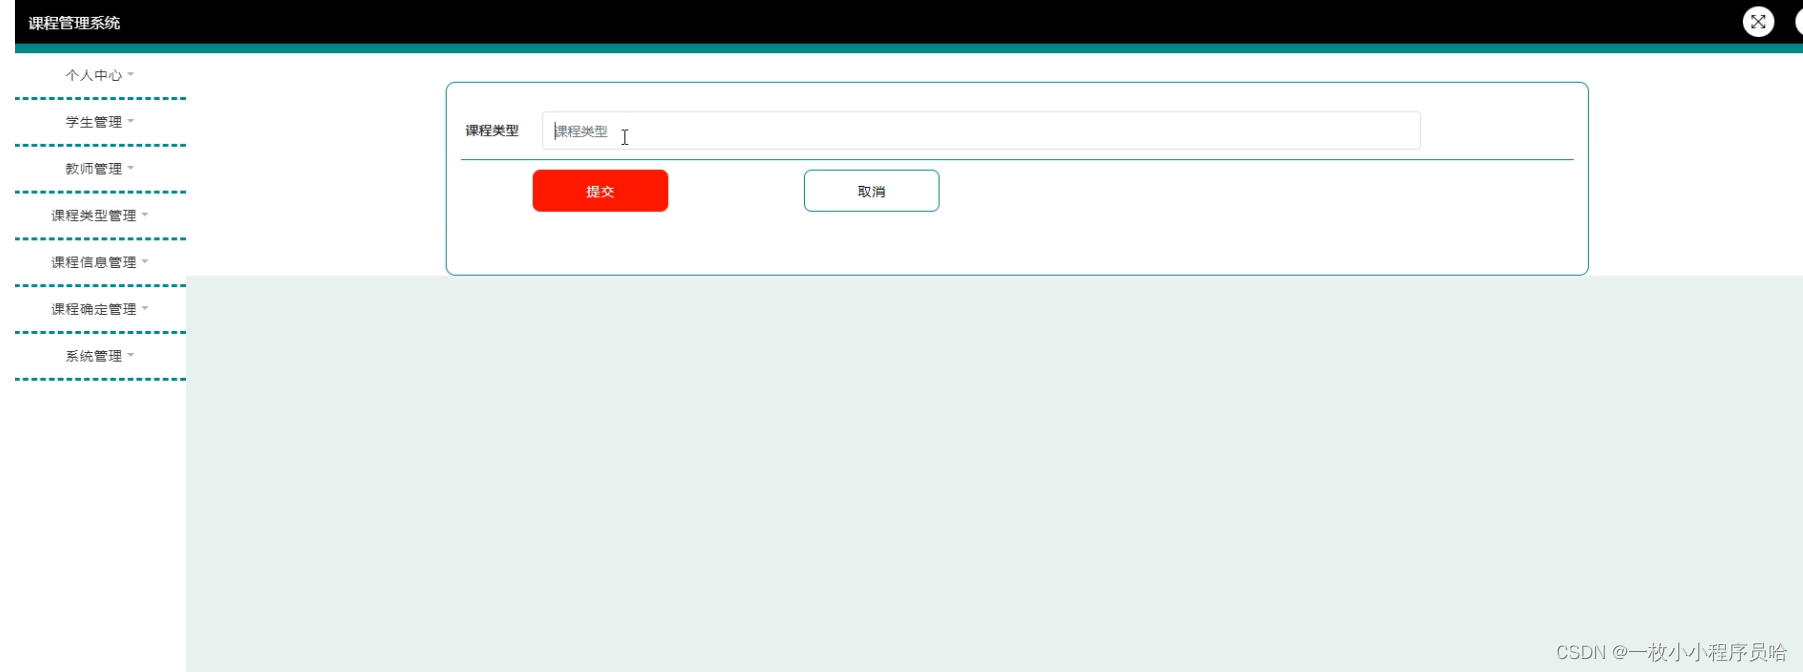This screenshot has width=1803, height=672.
Task: Focus the 课程类型 input field
Action: [x=981, y=131]
